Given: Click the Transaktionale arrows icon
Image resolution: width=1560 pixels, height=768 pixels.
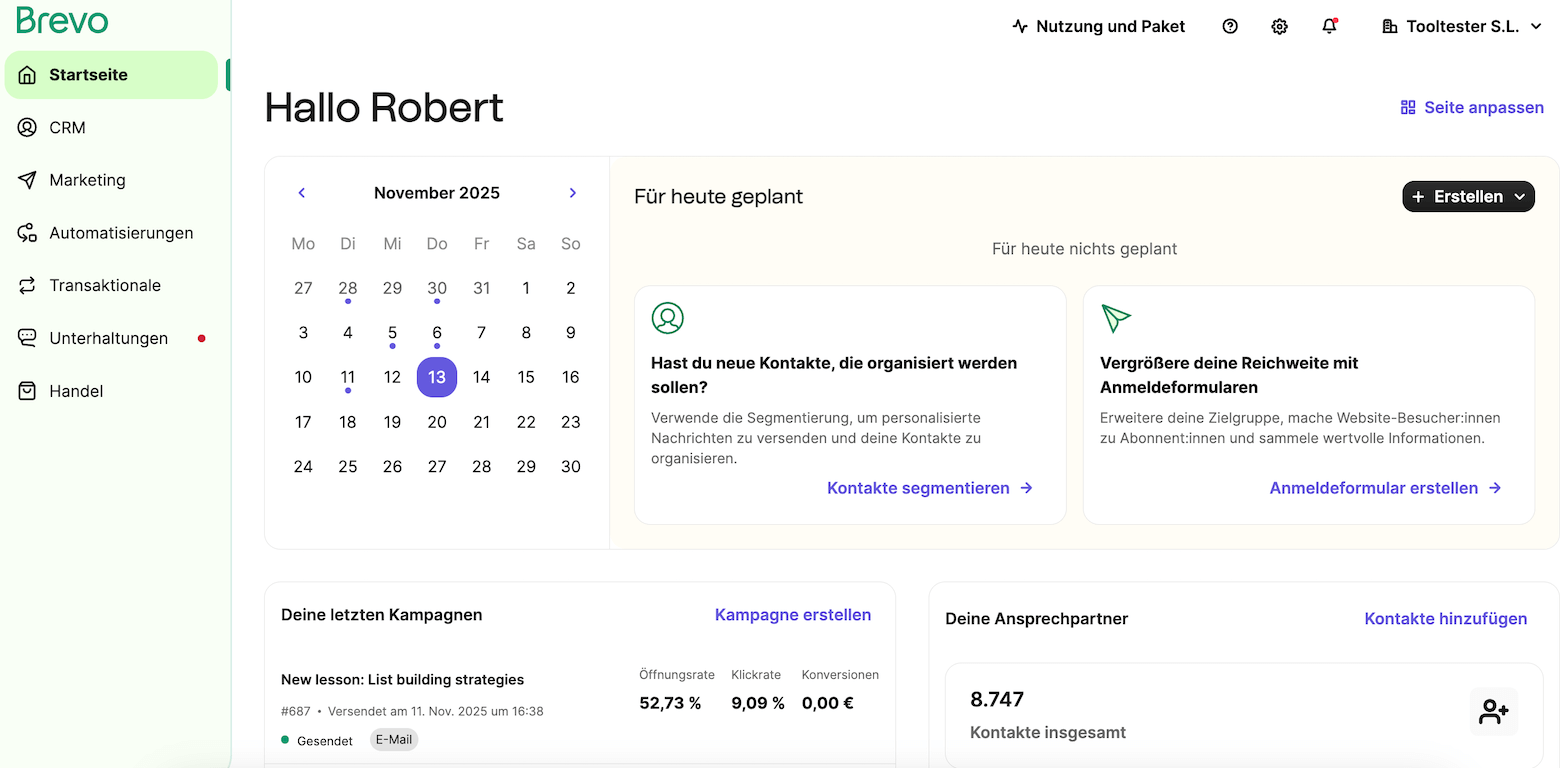Looking at the screenshot, I should pos(25,285).
